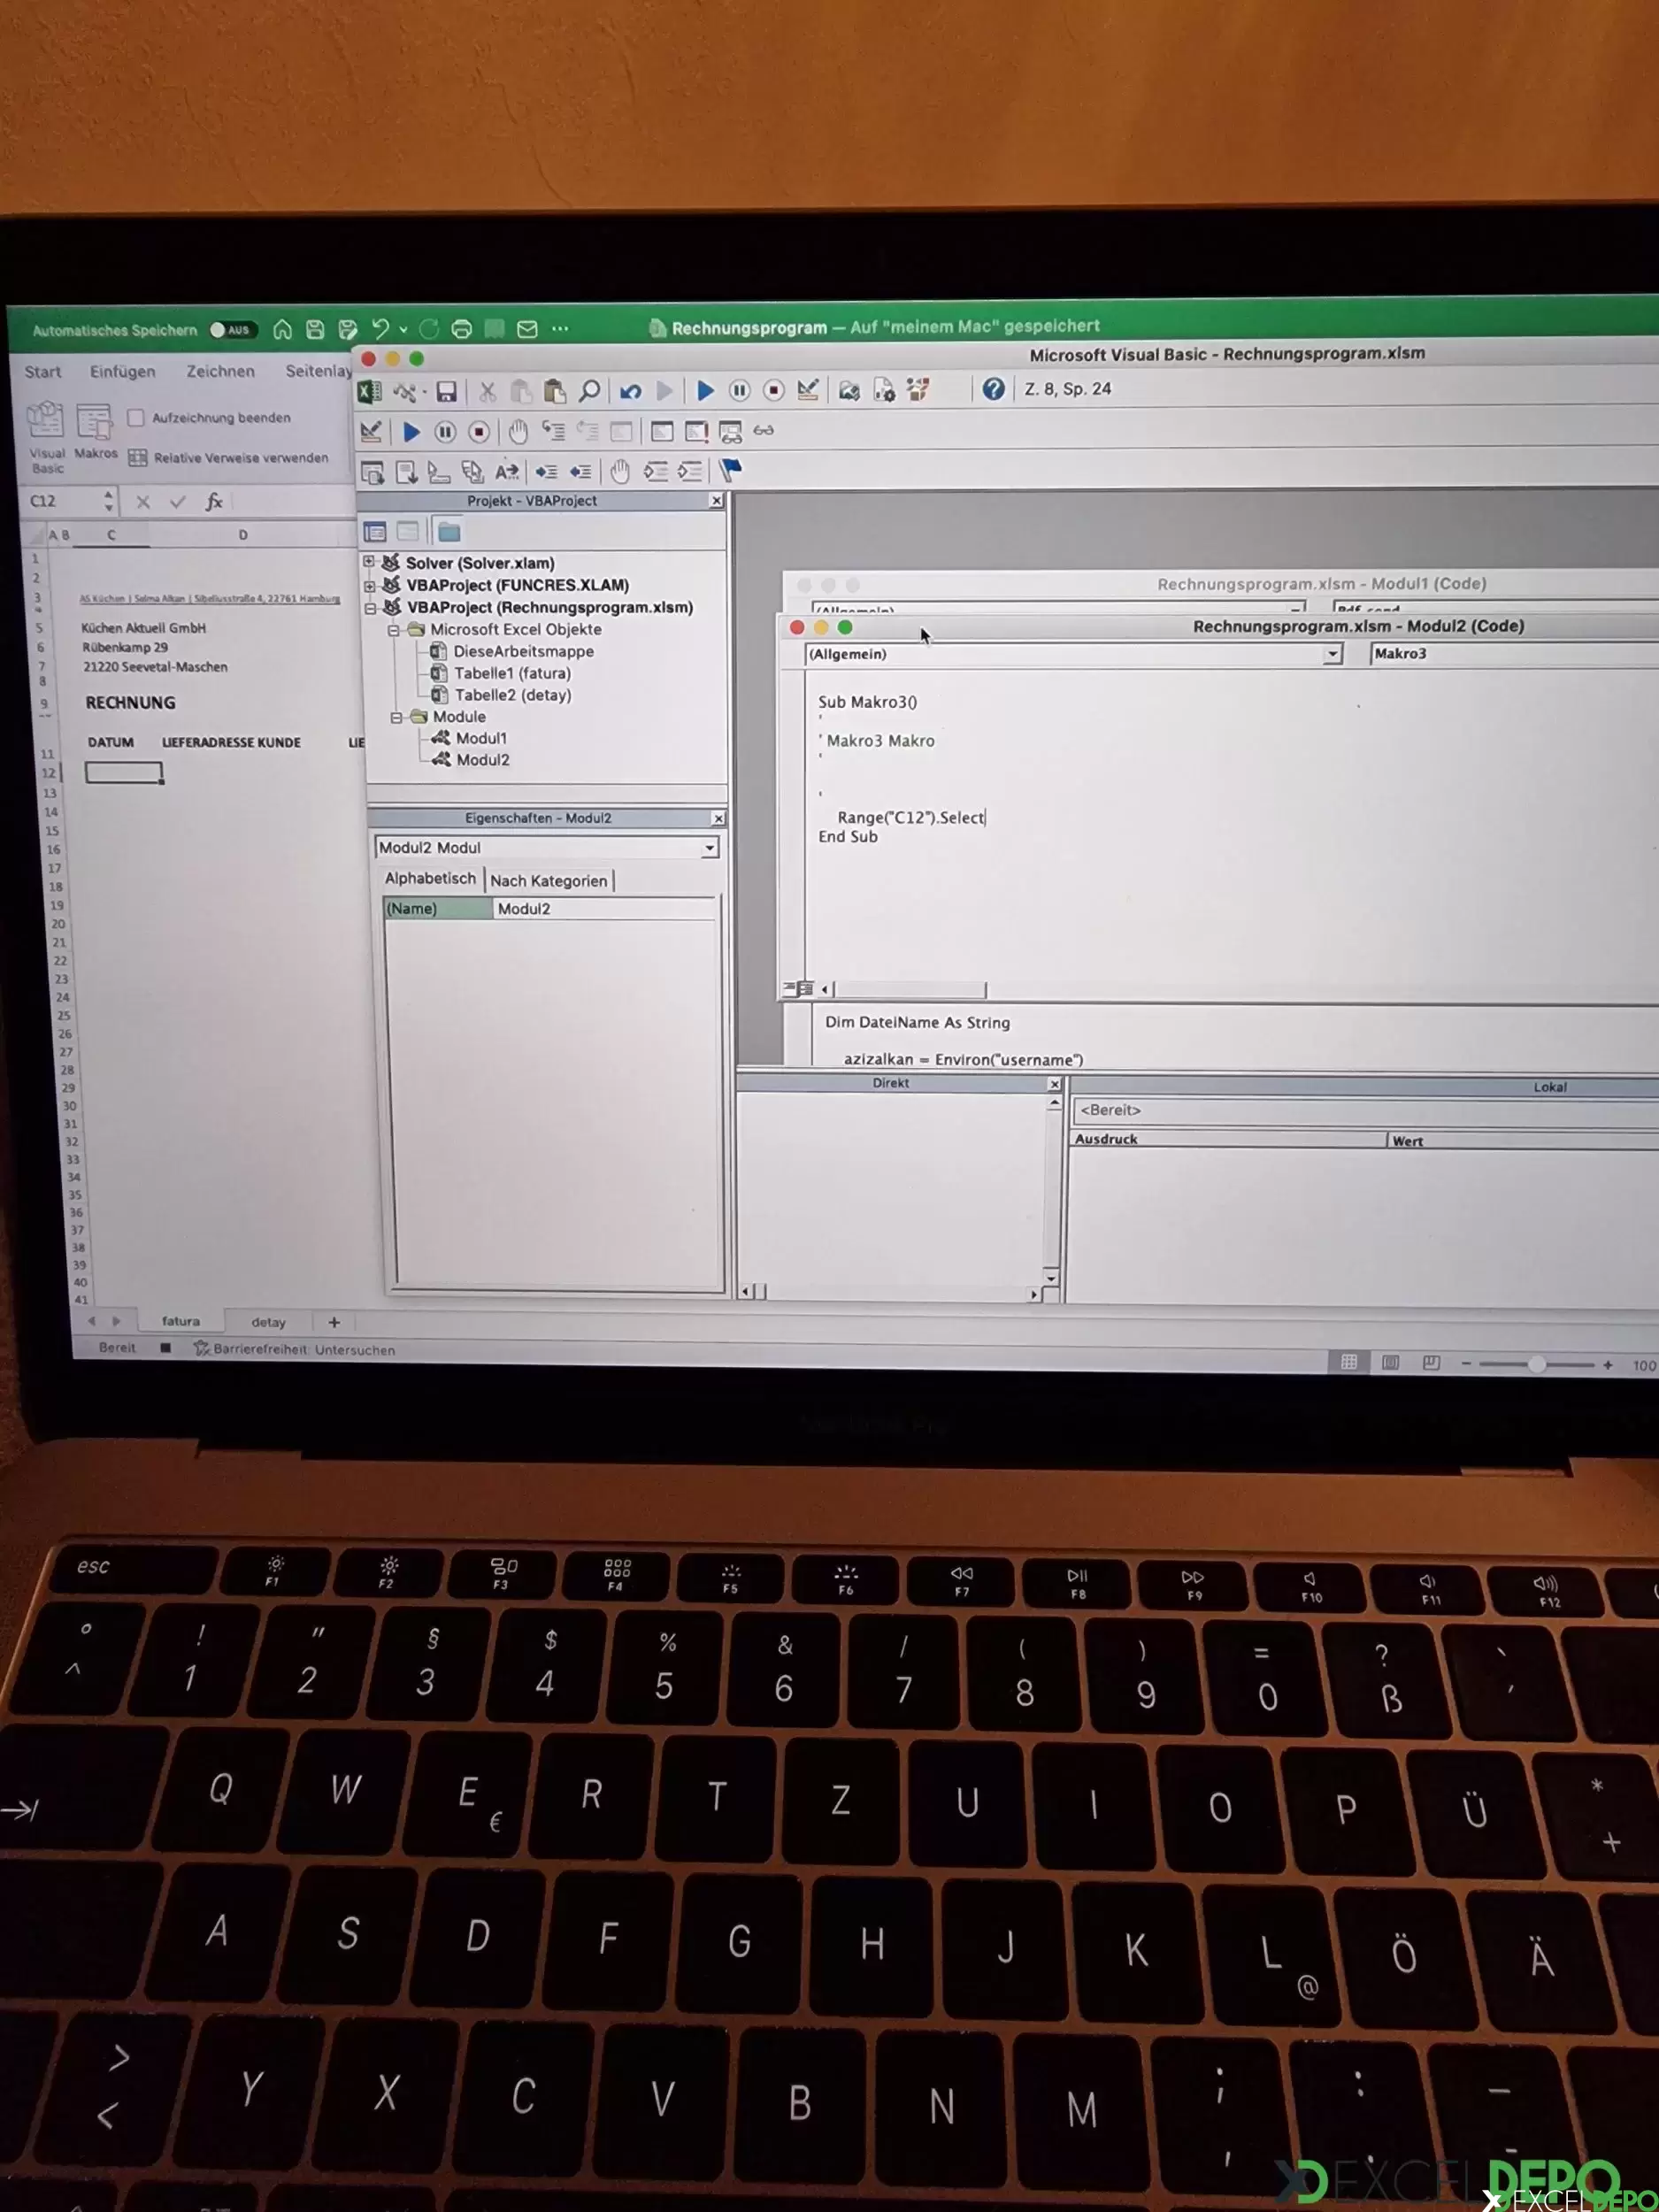
Task: Select Modul1 in the project tree
Action: click(481, 738)
